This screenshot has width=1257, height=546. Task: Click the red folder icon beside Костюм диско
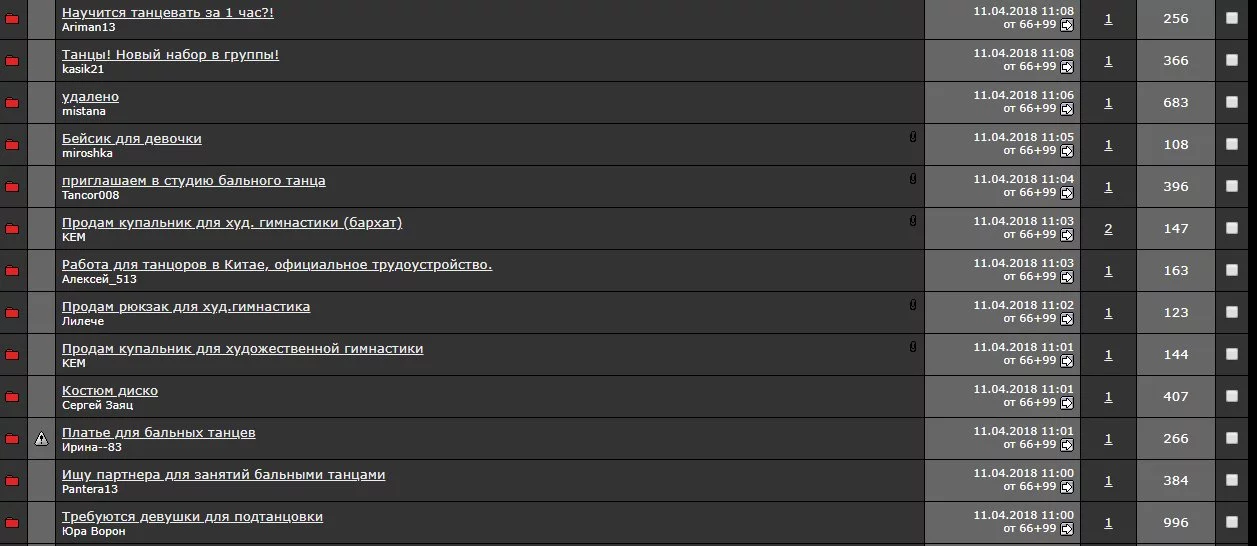tap(12, 397)
